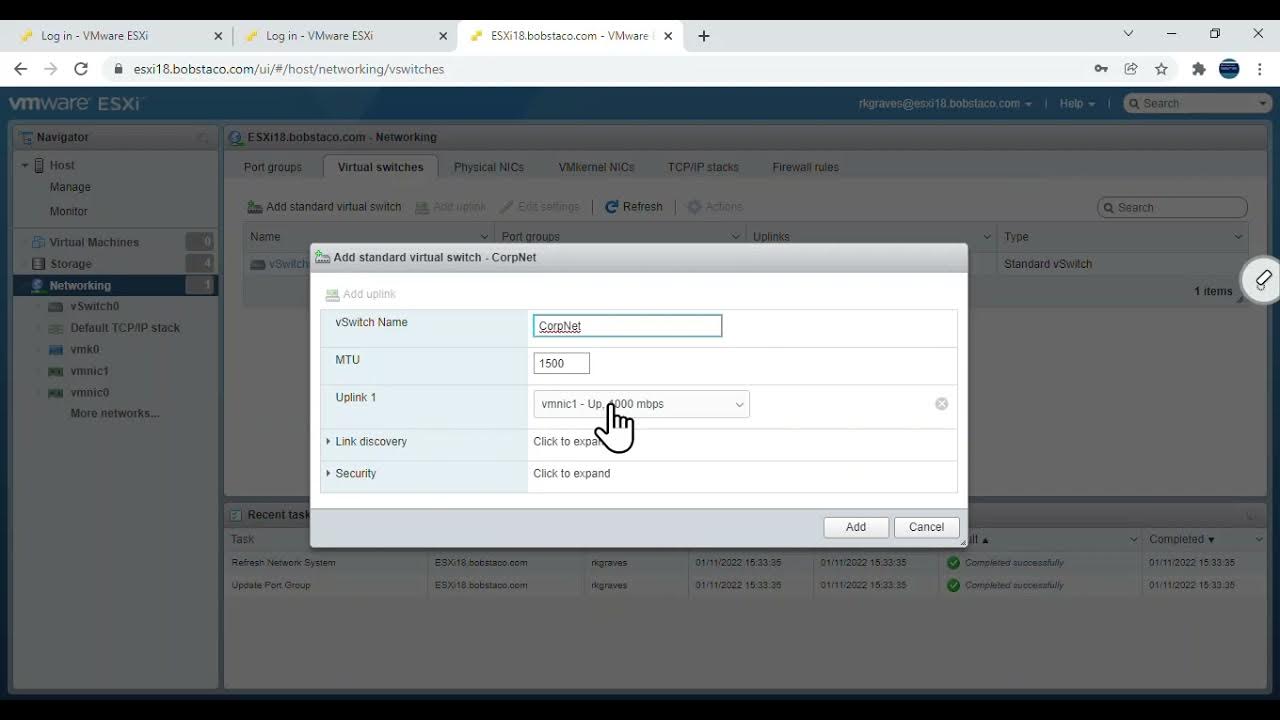Click Add standard virtual switch toolbar button
Screen dimensions: 1280x720
(x=324, y=207)
